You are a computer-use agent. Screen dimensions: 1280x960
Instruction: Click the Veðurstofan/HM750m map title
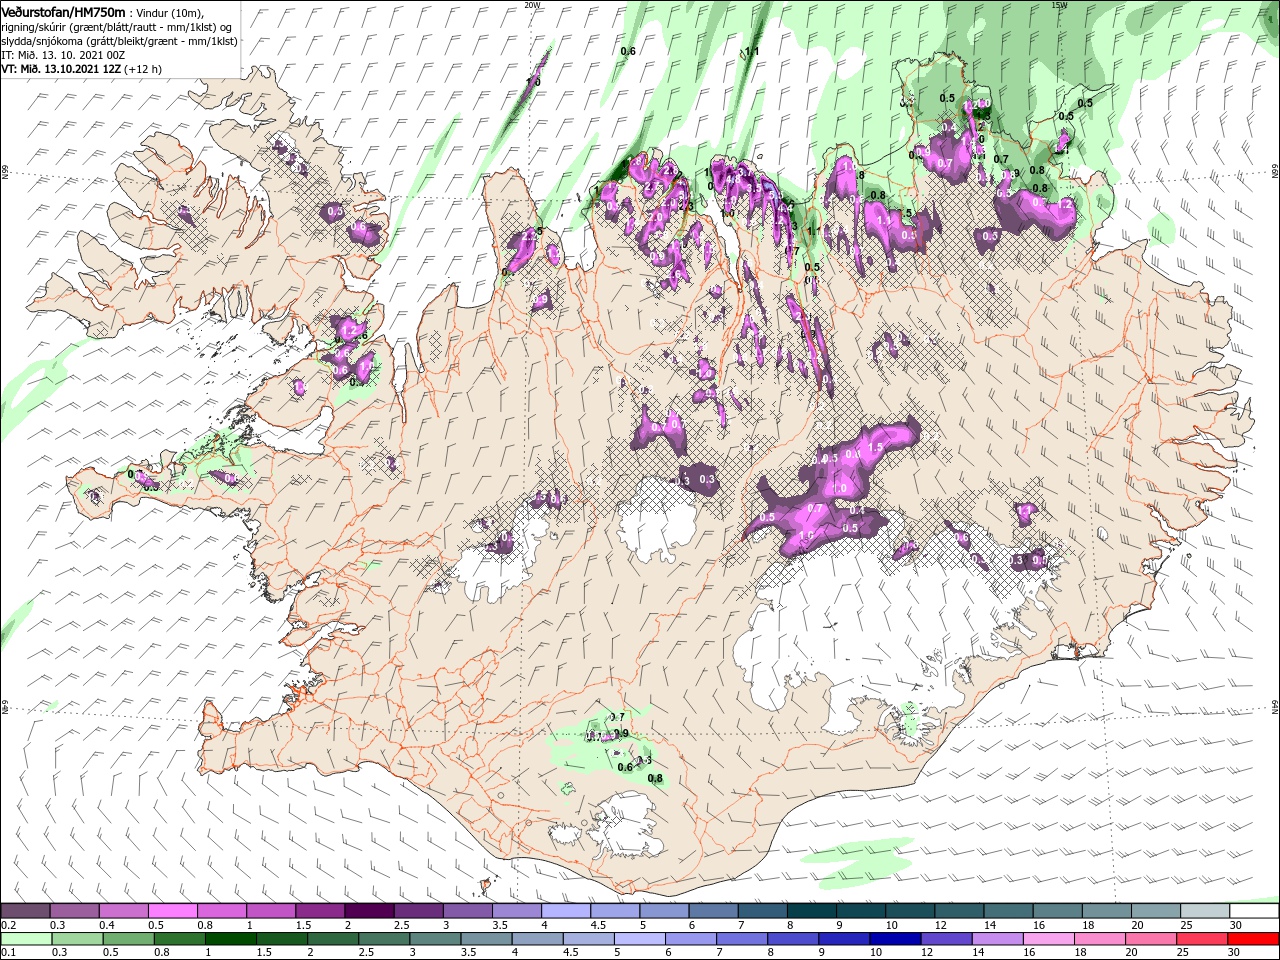coord(63,11)
